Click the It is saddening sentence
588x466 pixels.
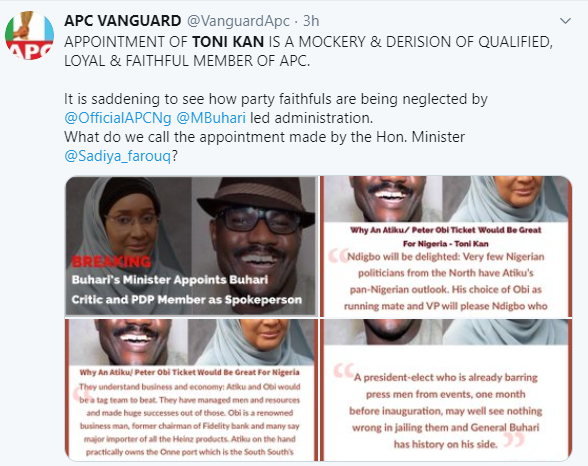(276, 99)
